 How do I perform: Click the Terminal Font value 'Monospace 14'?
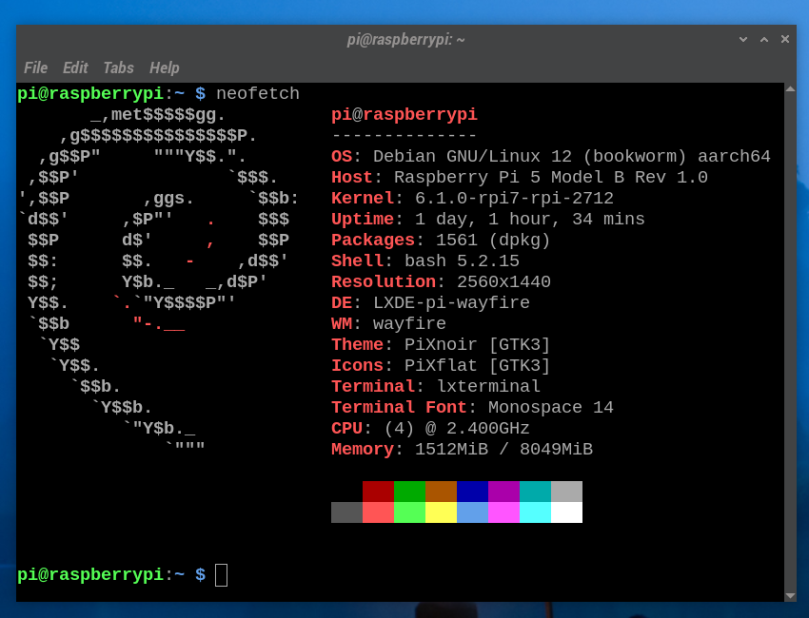point(551,407)
